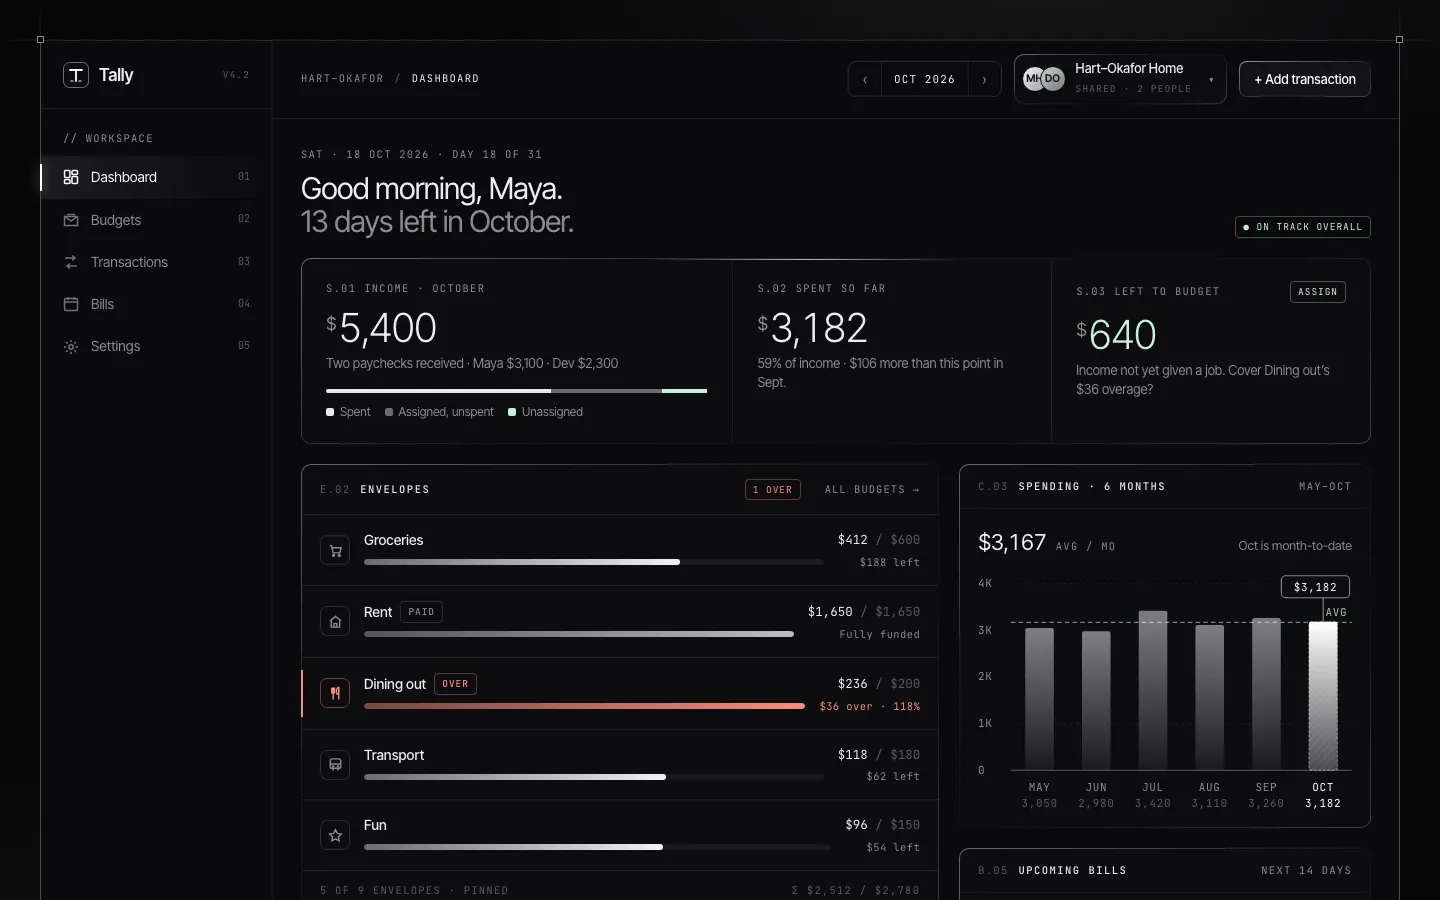The width and height of the screenshot is (1440, 900).
Task: Click the AVG marker label on chart
Action: [x=1336, y=612]
